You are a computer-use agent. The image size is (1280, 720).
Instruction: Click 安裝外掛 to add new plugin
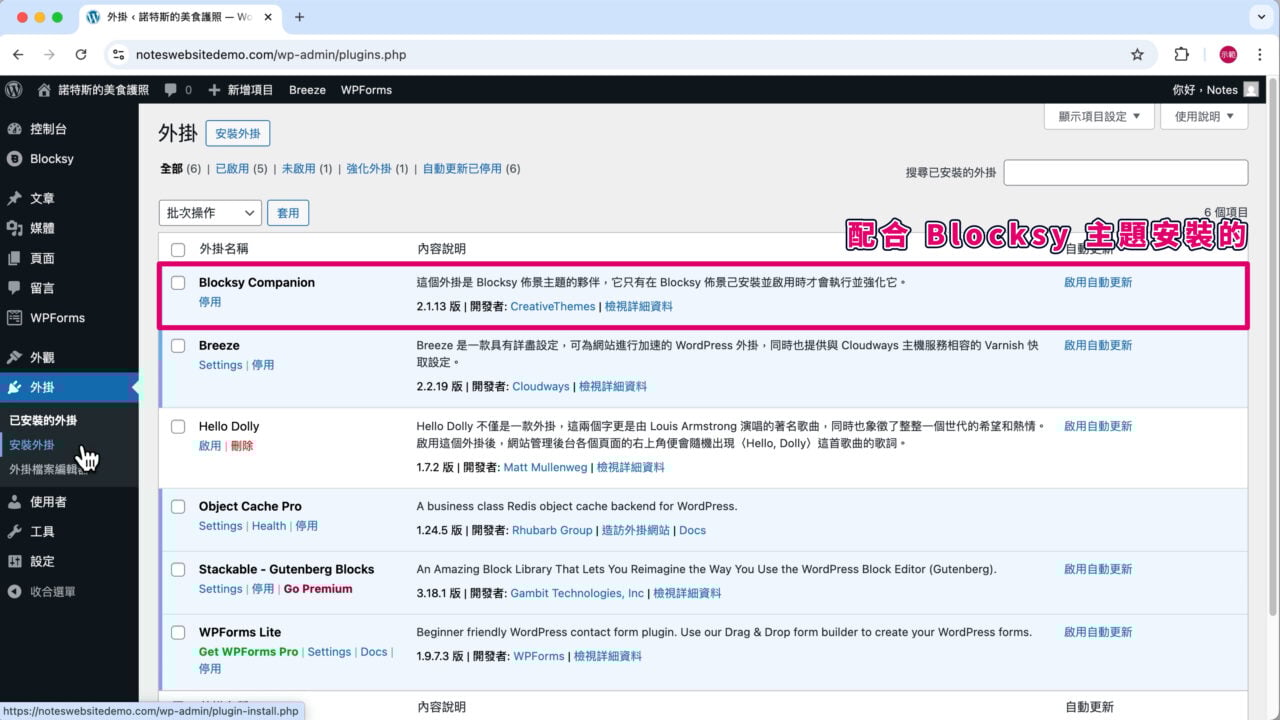click(237, 133)
